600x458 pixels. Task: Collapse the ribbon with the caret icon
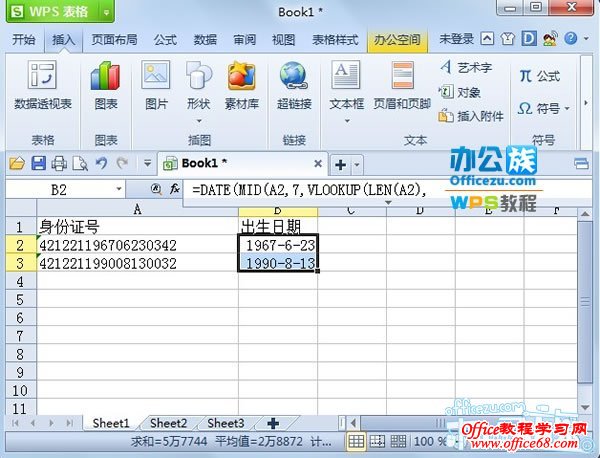pos(487,39)
